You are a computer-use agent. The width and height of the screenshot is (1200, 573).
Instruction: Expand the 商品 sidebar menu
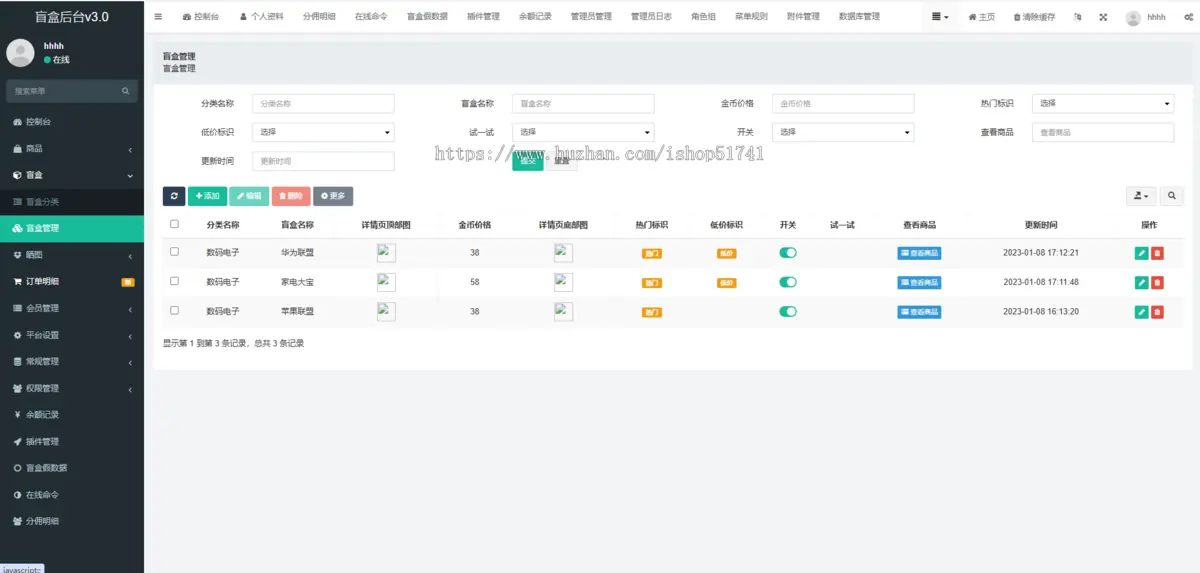(72, 149)
